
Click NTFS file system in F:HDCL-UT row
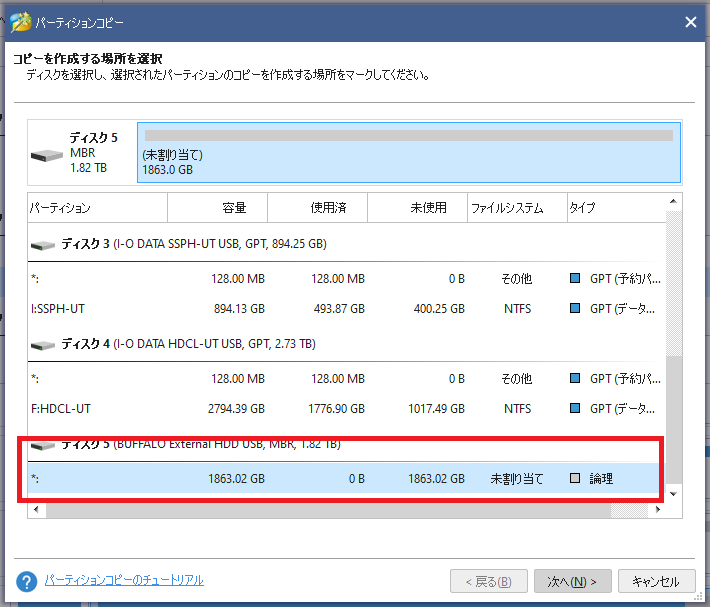click(x=517, y=409)
